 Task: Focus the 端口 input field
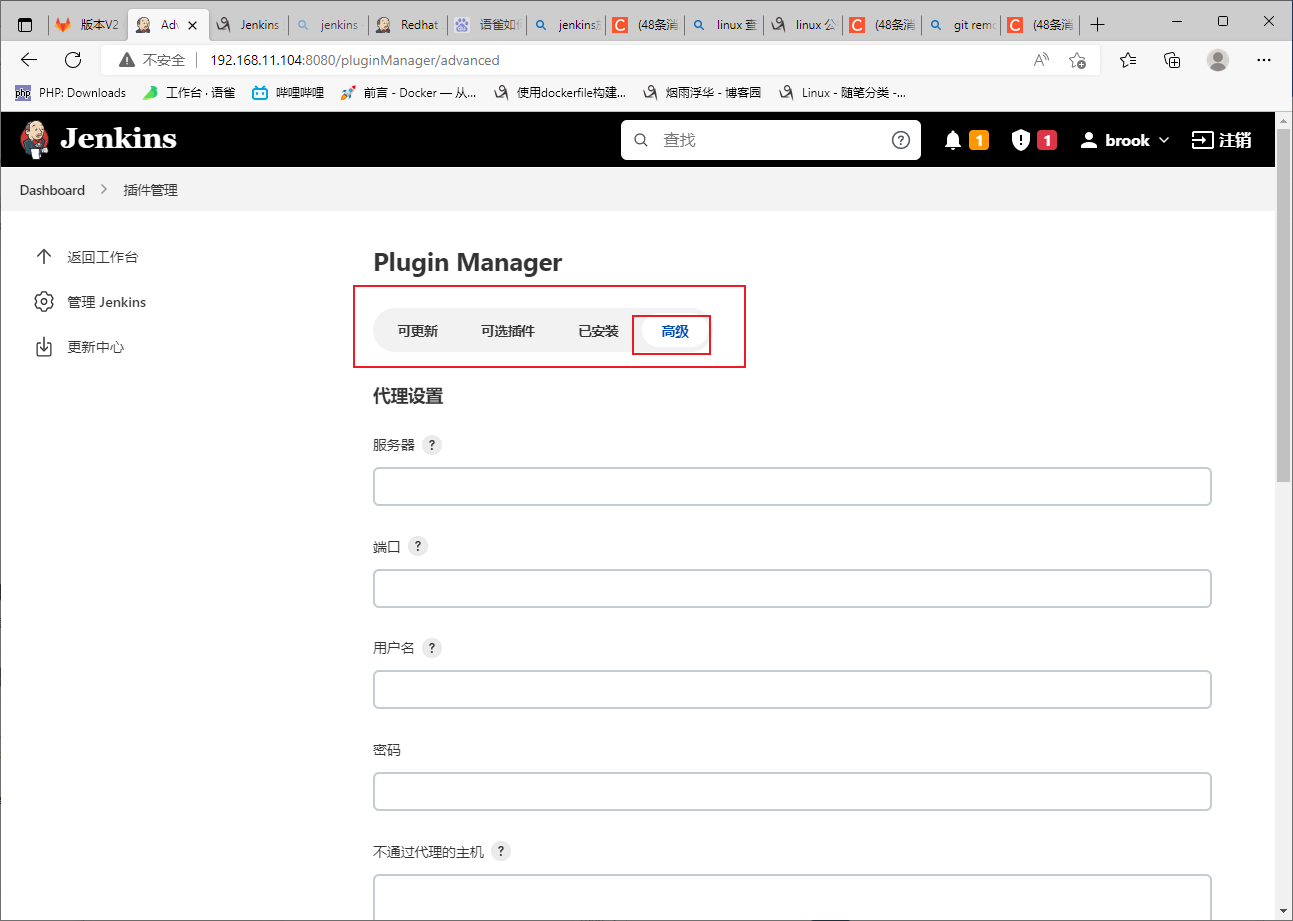click(x=792, y=588)
